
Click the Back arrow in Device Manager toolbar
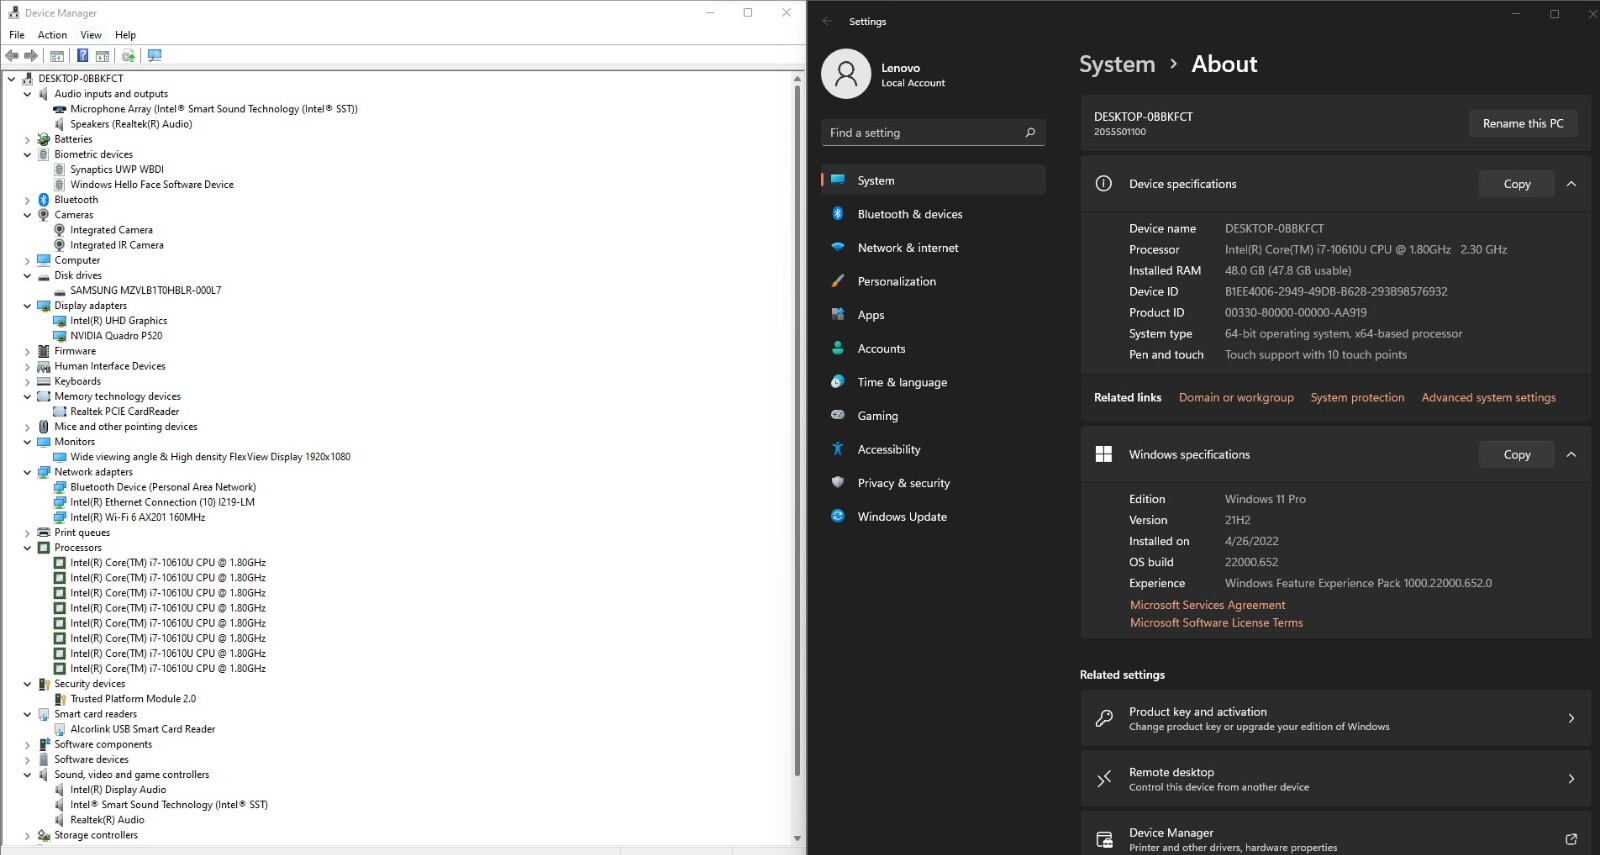(x=12, y=56)
